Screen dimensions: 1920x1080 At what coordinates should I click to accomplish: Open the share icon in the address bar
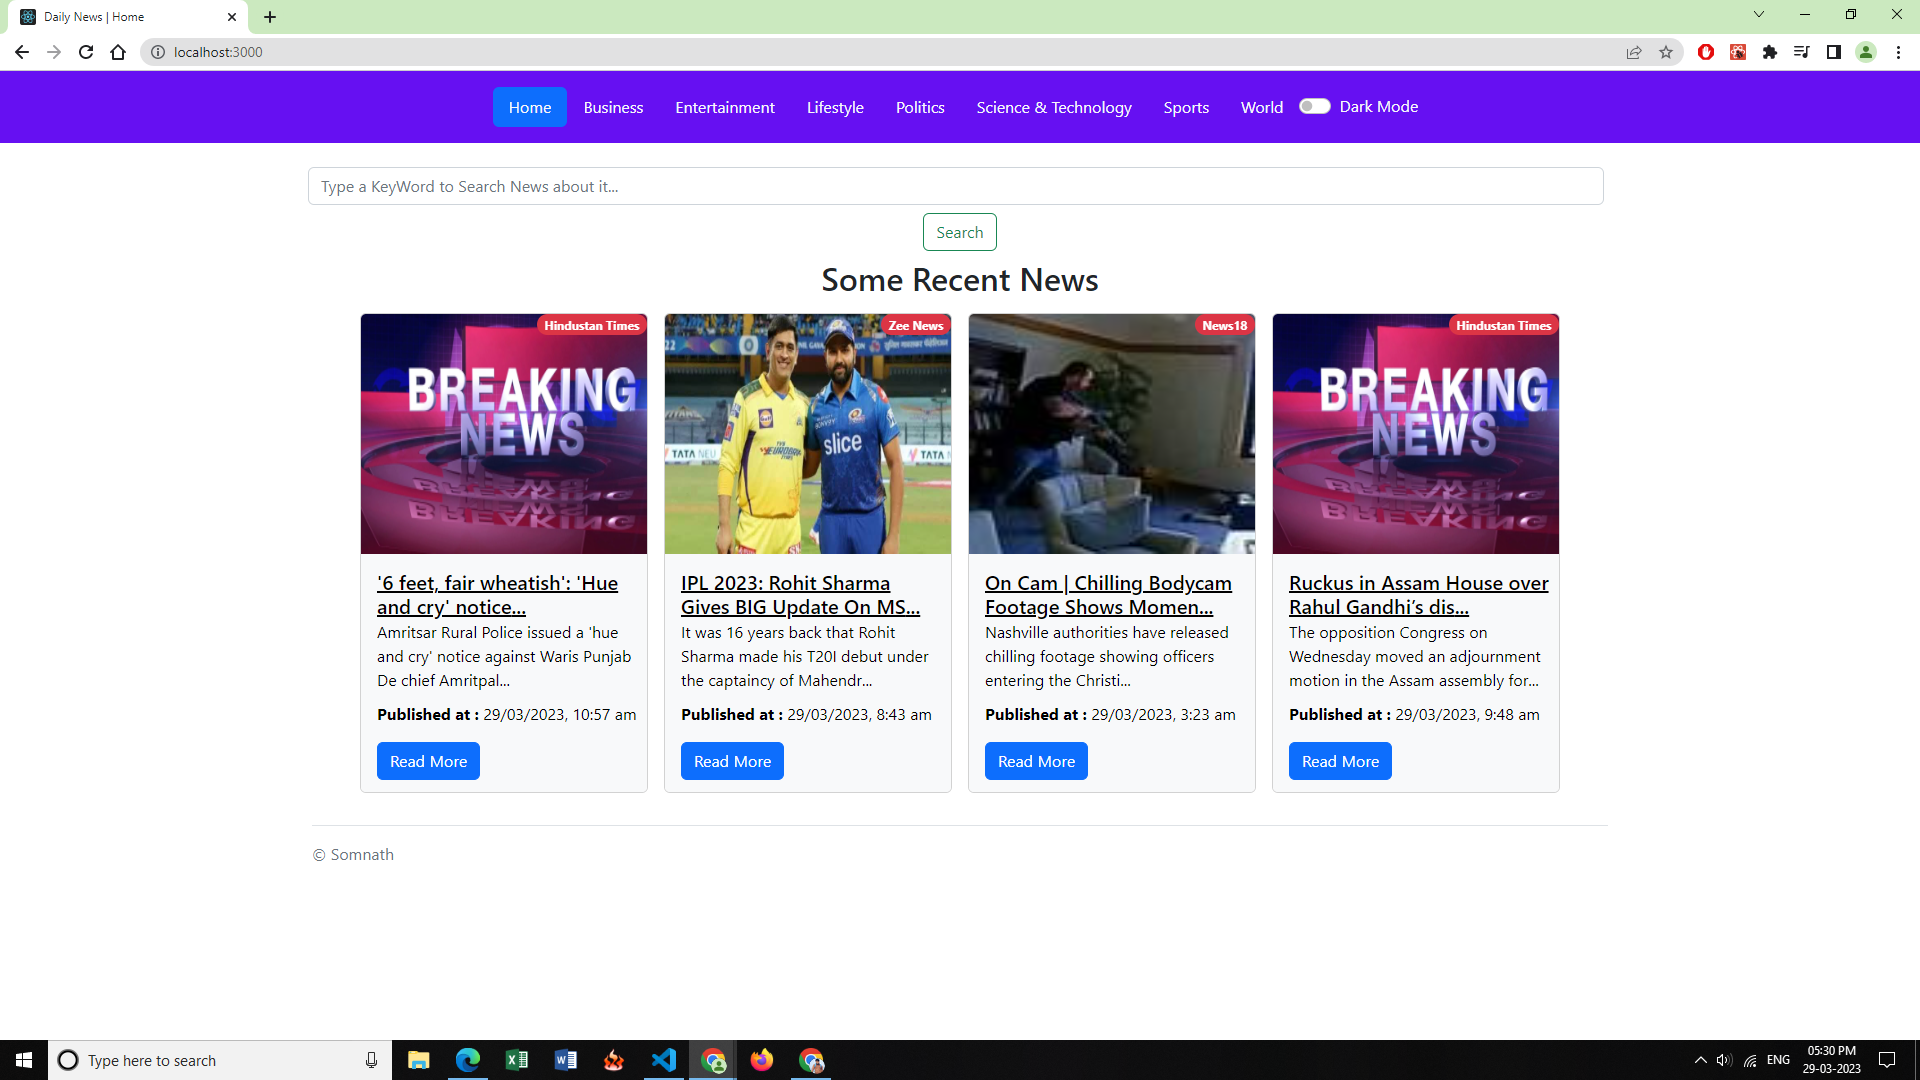(1634, 52)
